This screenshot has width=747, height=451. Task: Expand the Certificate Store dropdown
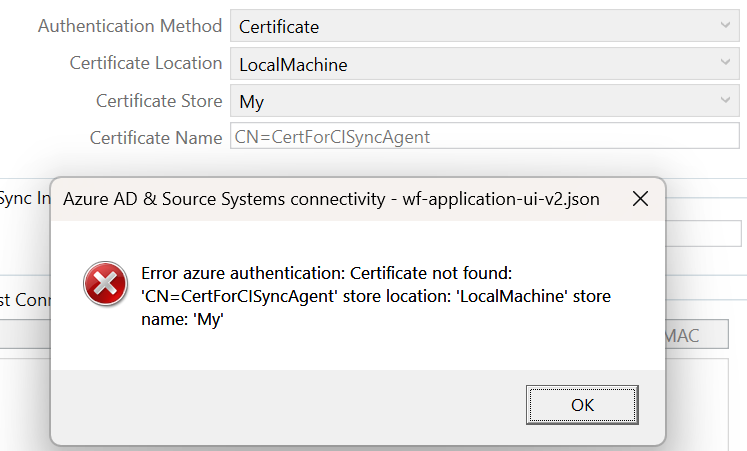[x=485, y=100]
